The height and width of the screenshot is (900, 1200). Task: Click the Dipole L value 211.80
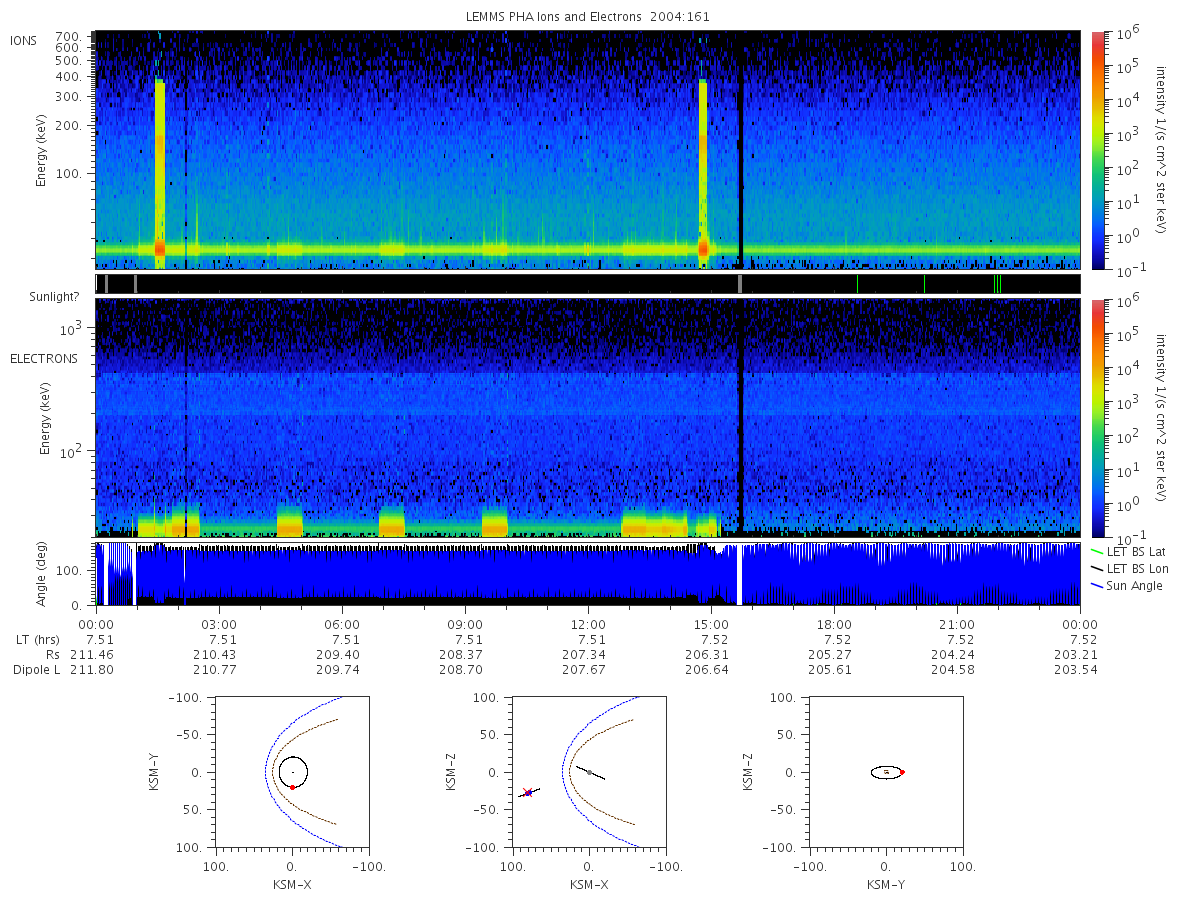point(91,670)
